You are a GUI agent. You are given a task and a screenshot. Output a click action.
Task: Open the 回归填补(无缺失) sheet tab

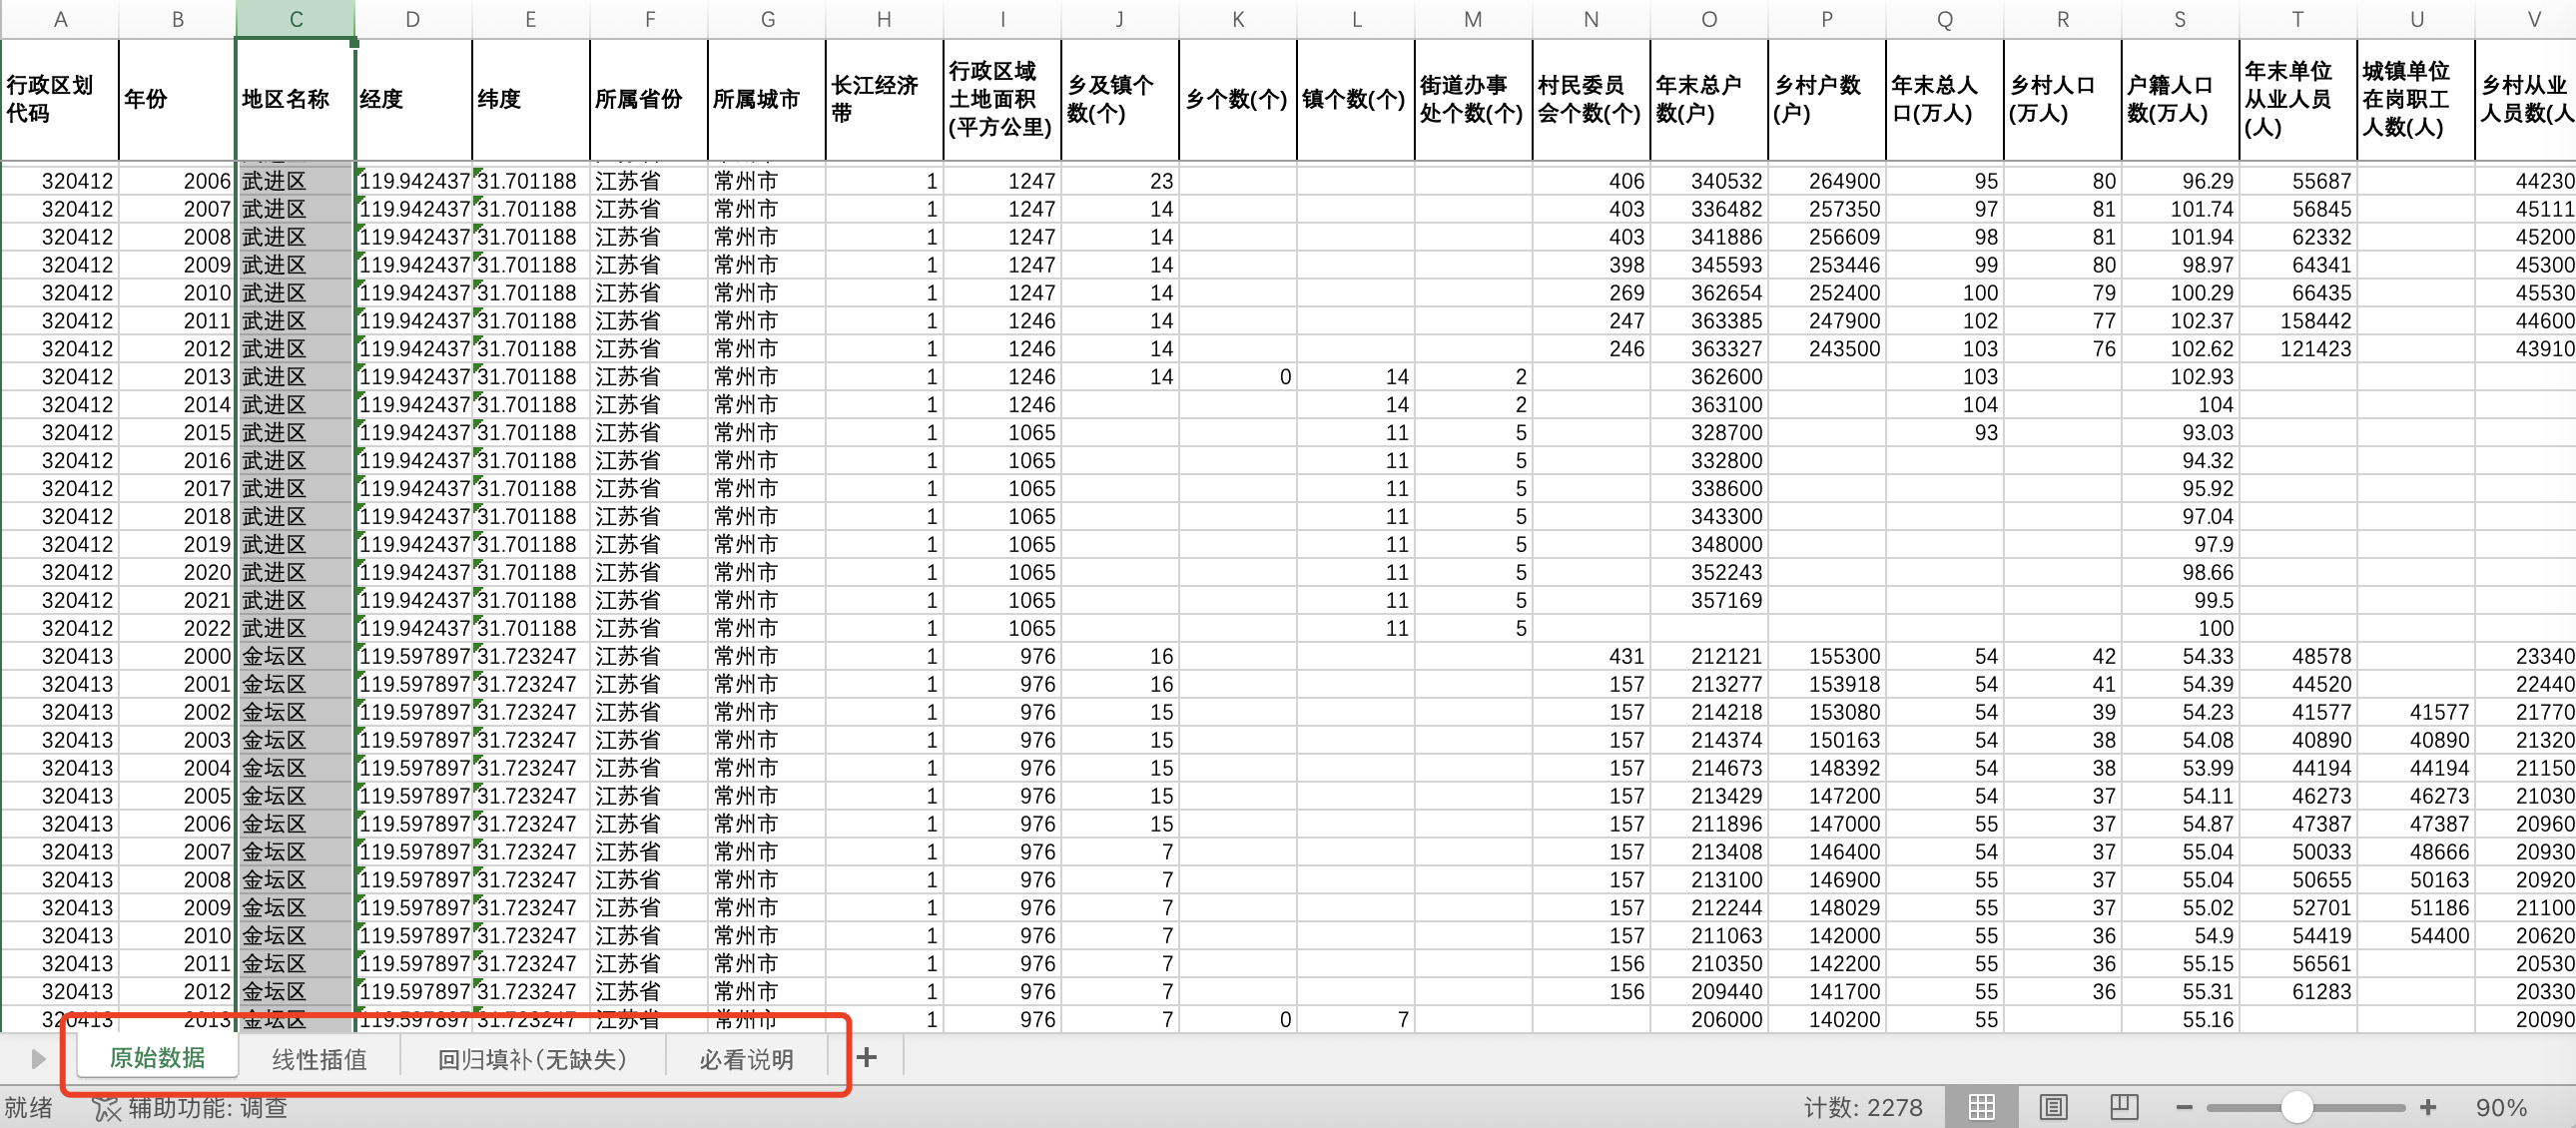click(532, 1059)
